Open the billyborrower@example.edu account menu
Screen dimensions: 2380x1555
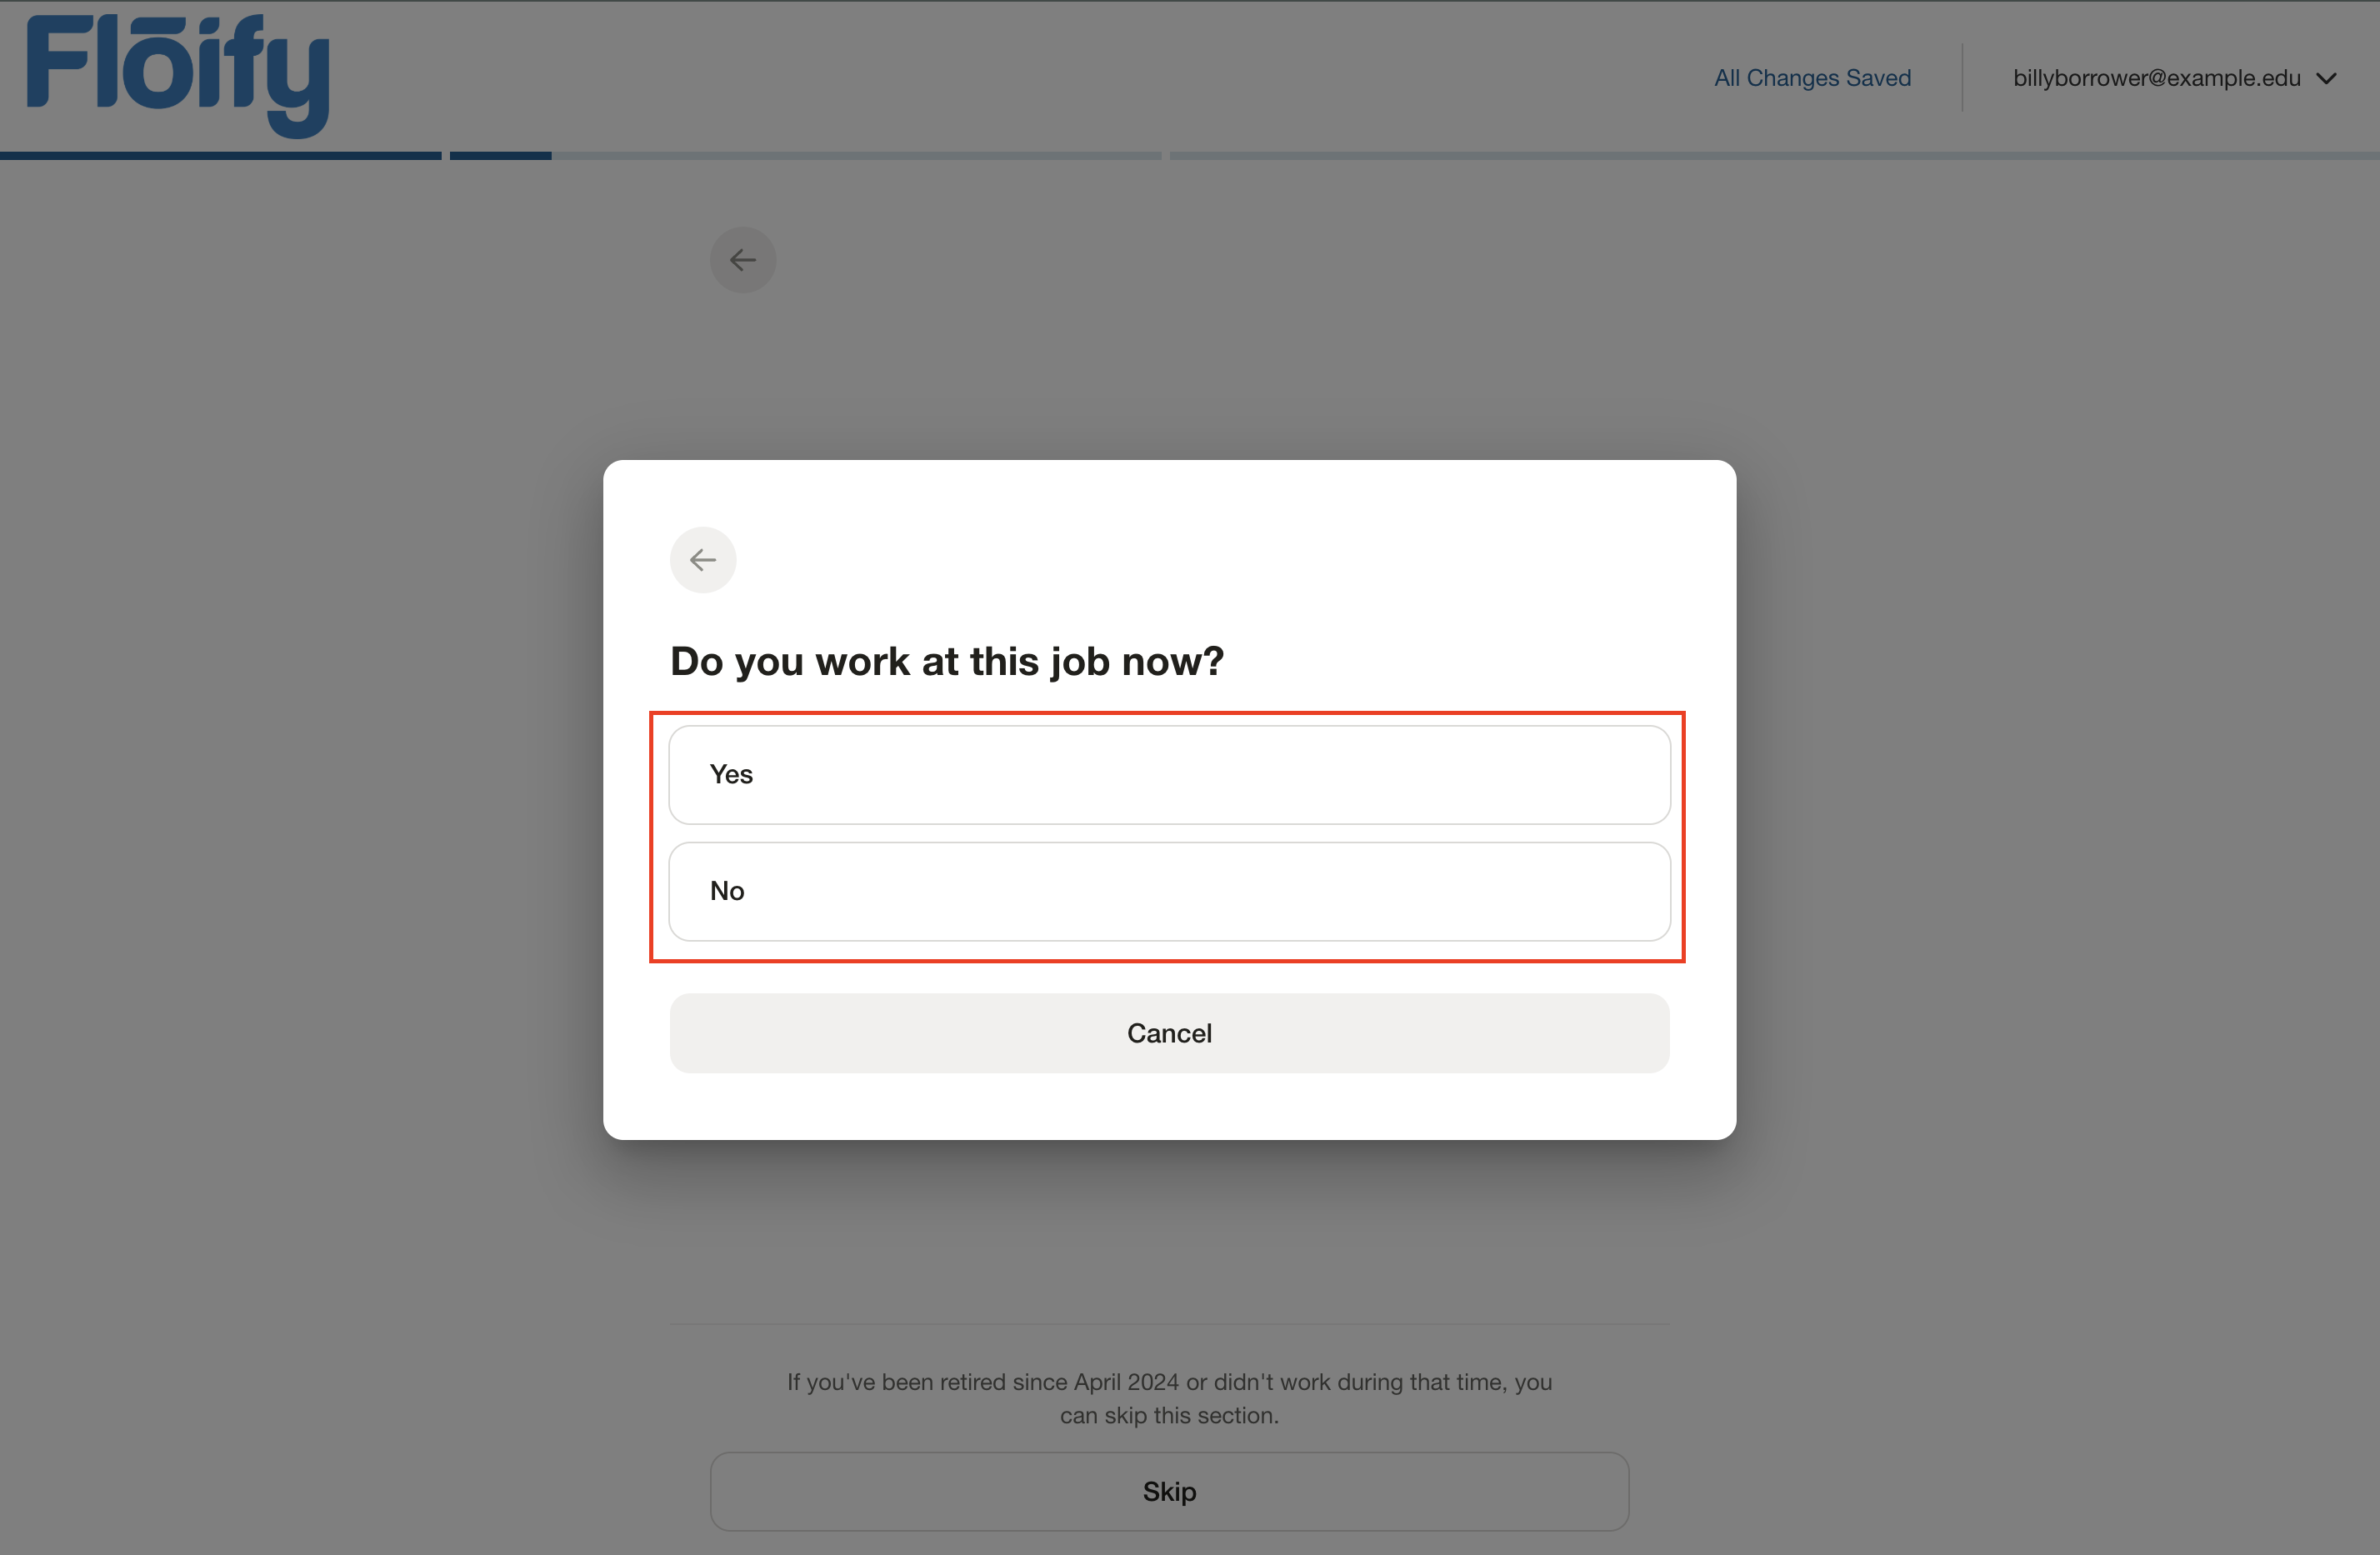(2156, 78)
